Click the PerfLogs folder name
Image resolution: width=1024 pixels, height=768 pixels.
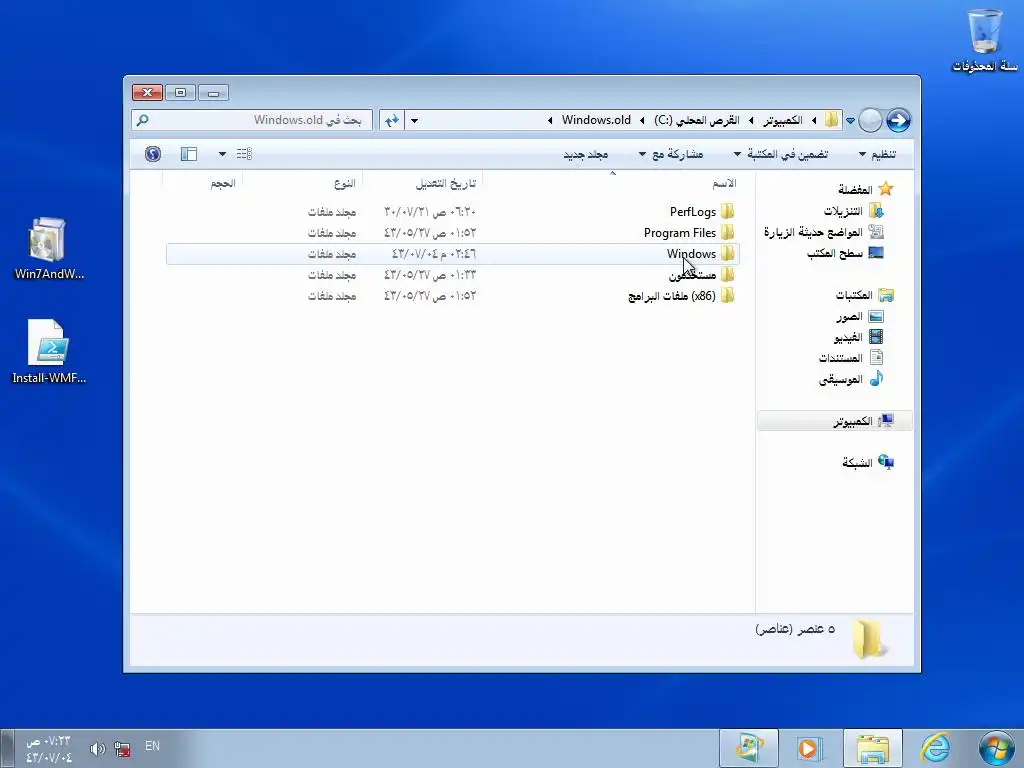click(x=693, y=212)
